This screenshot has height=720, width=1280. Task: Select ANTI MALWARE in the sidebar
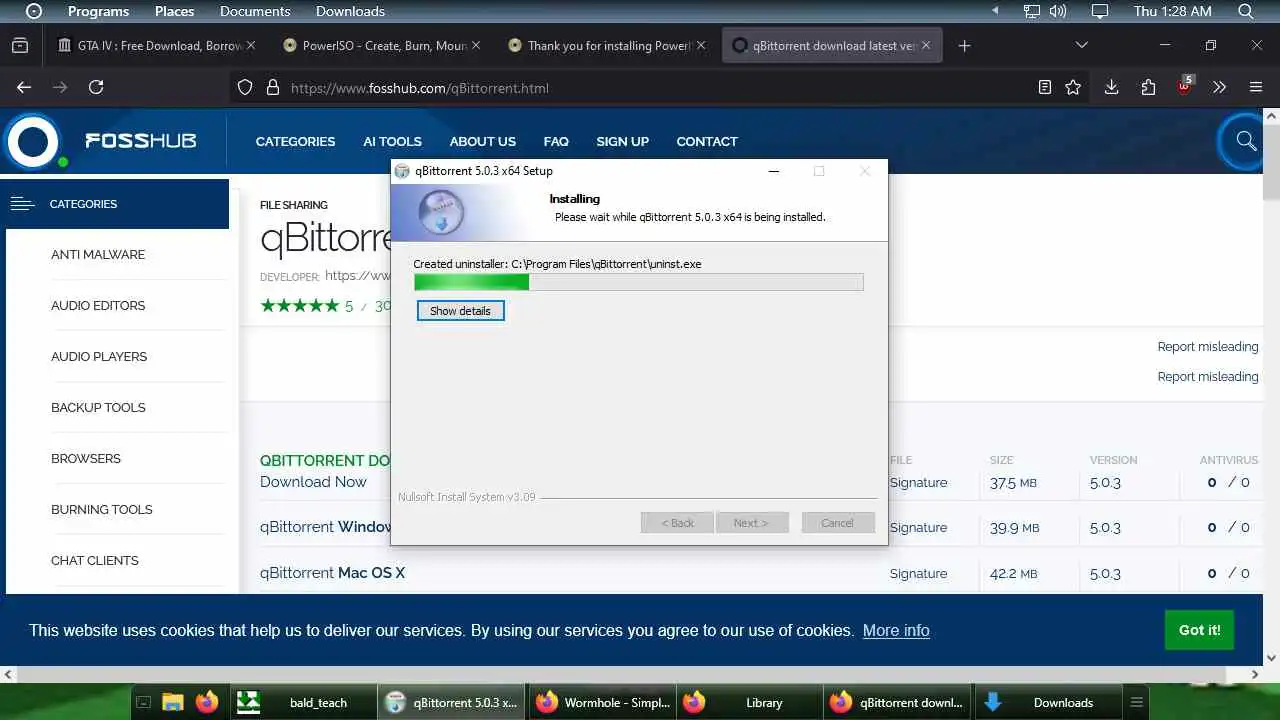click(x=98, y=254)
